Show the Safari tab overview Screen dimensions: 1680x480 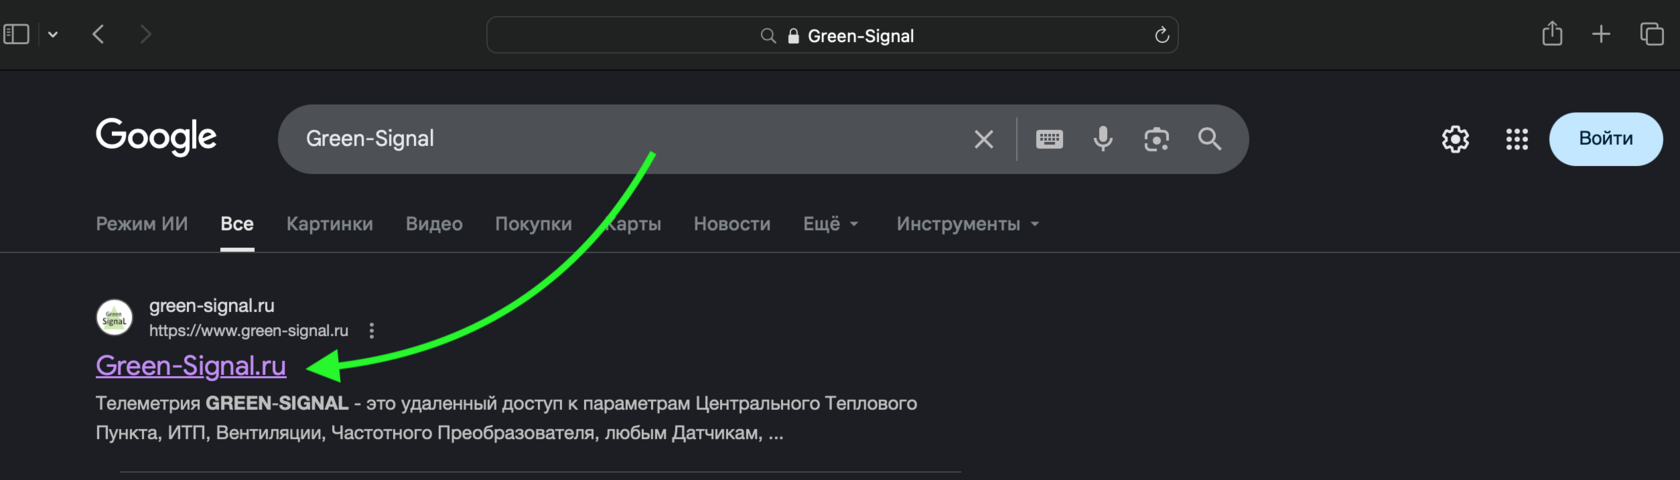[1652, 34]
